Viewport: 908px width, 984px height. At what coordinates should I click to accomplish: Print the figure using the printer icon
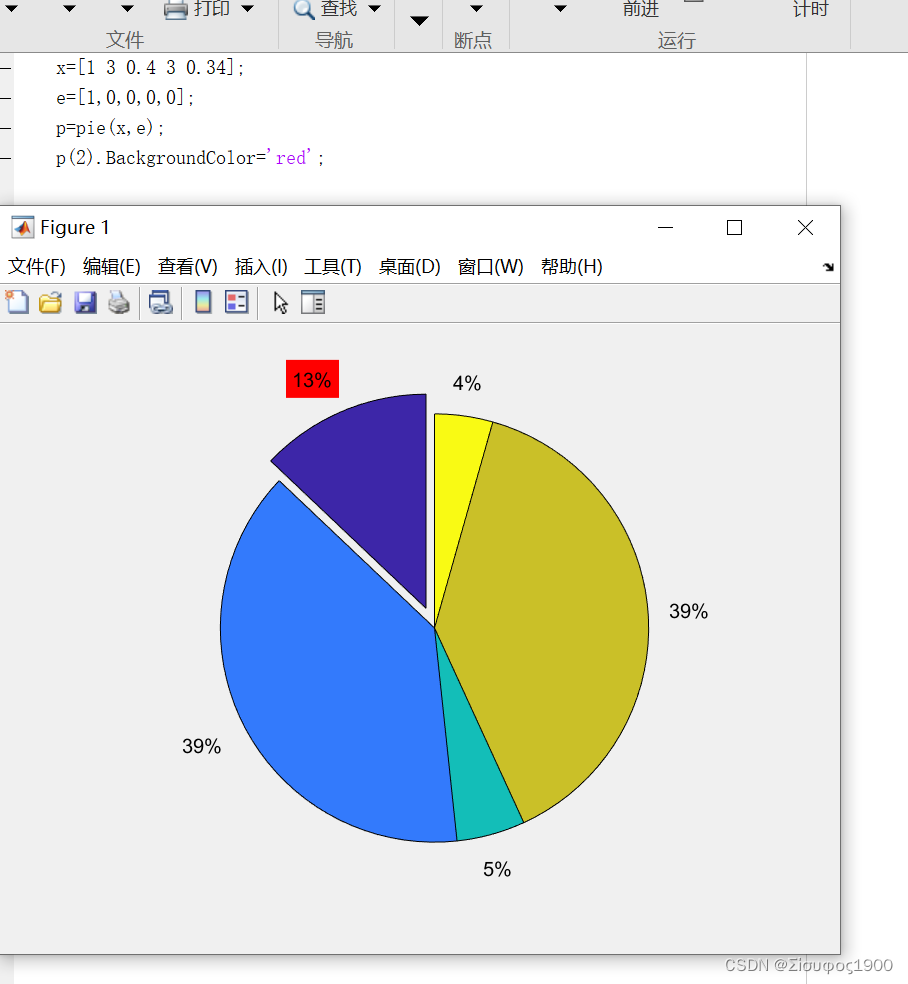click(119, 301)
